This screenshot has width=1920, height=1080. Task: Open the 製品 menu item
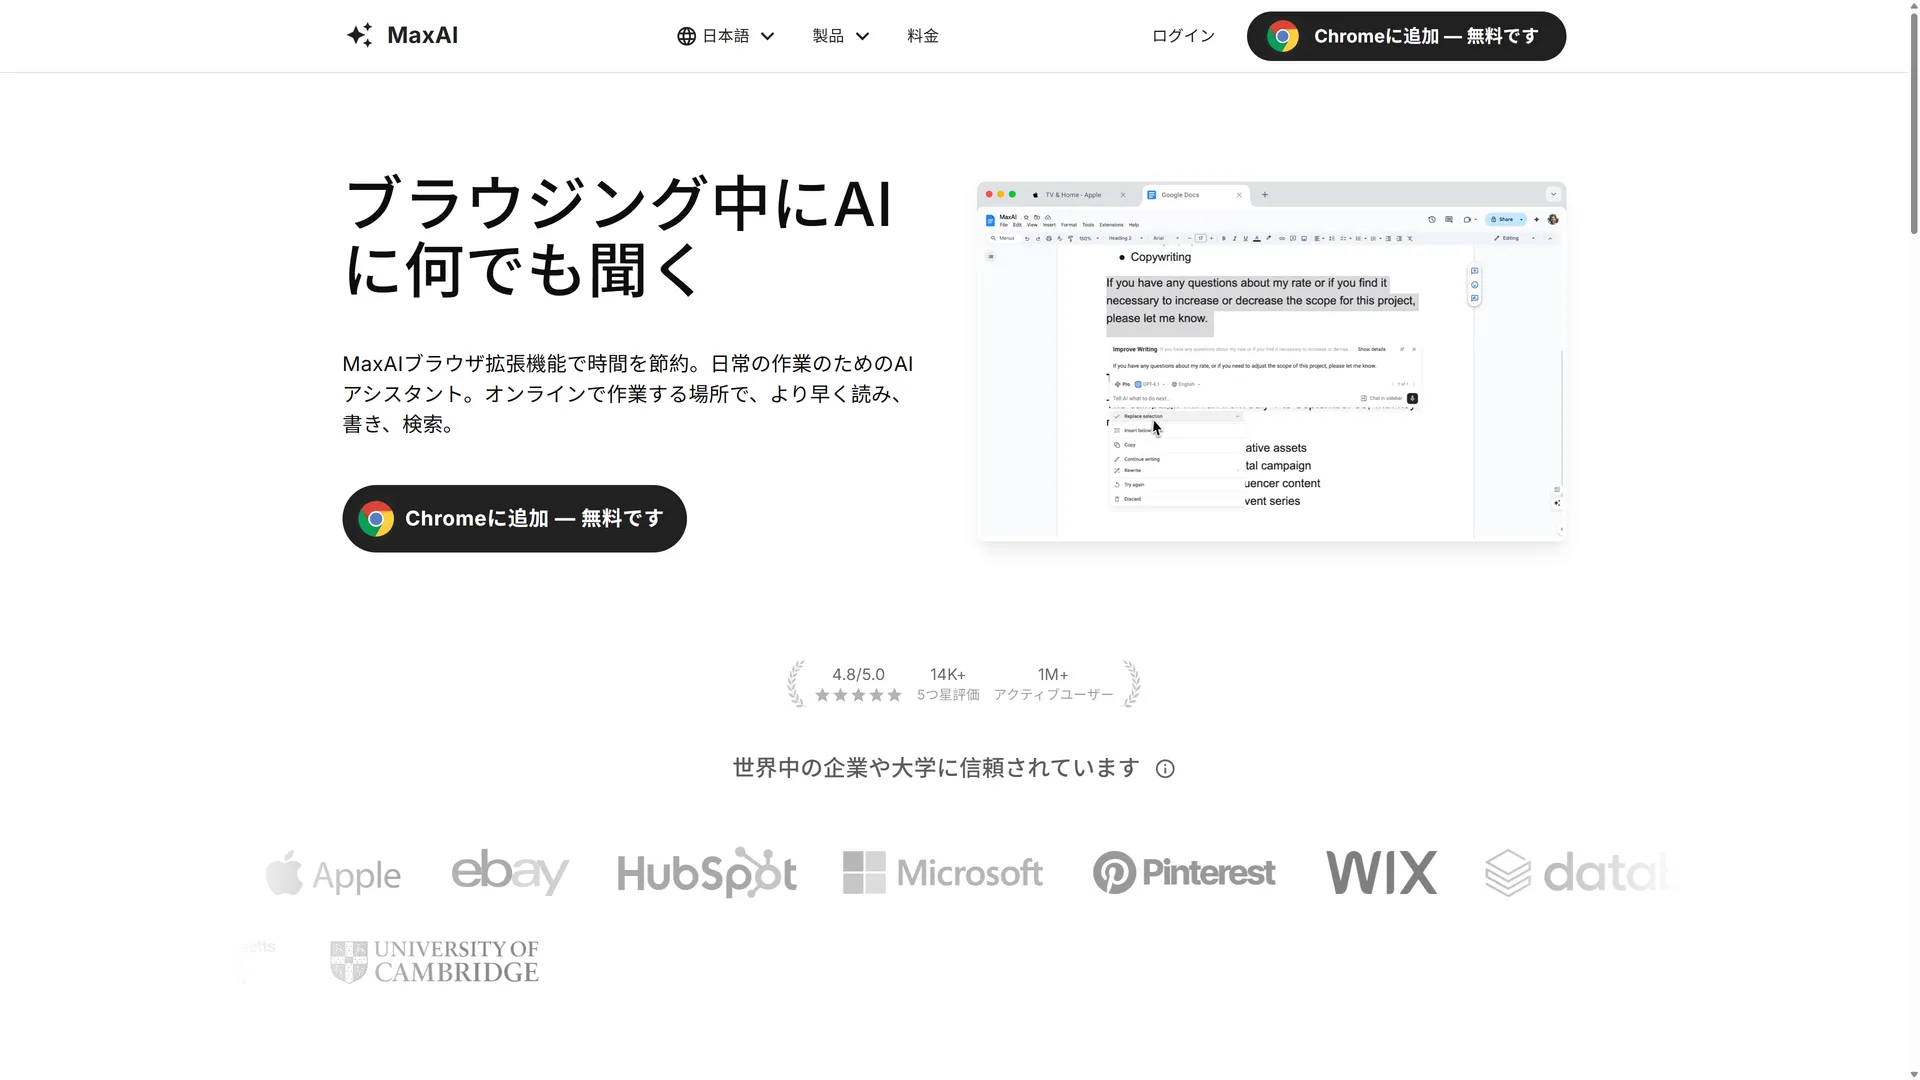tap(828, 36)
